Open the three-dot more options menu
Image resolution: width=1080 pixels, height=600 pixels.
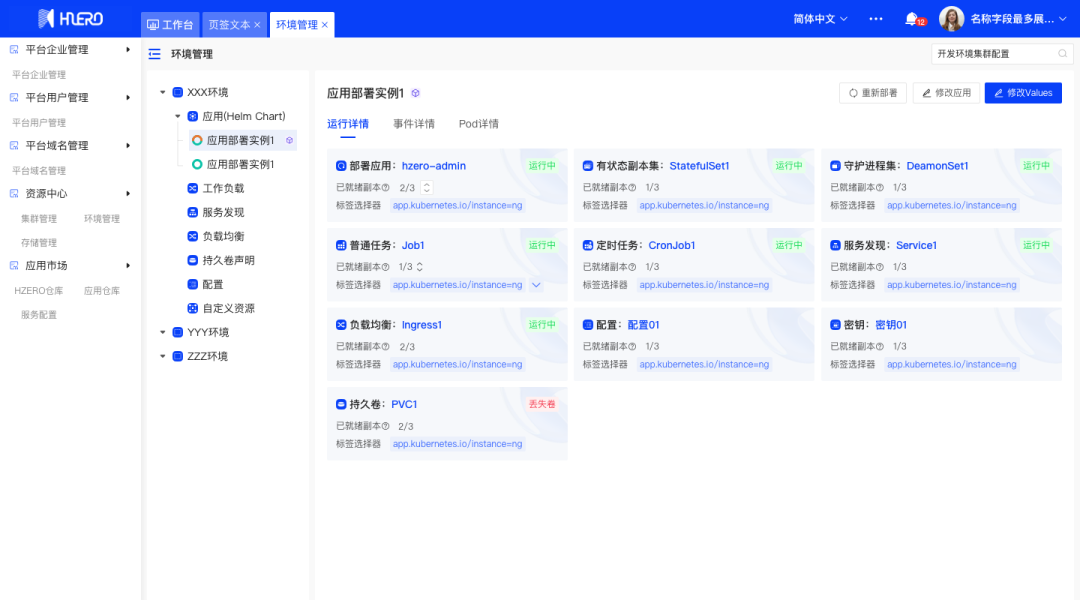coord(876,19)
